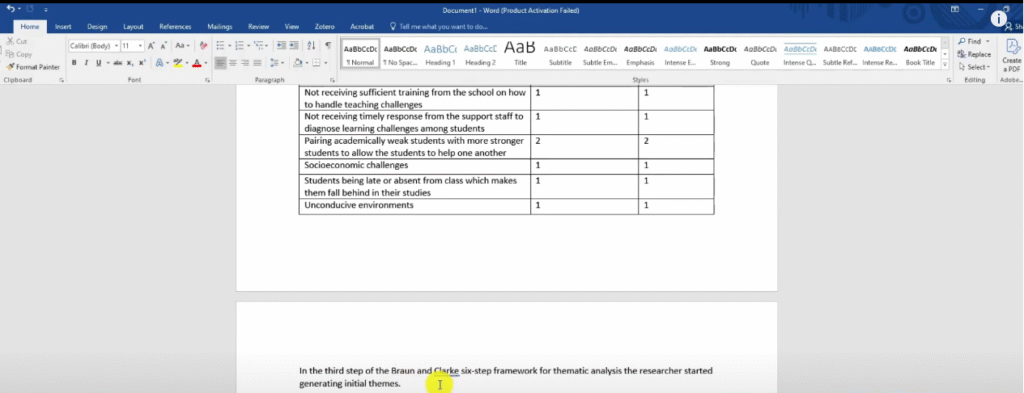Expand the Styles gallery with More arrow
The height and width of the screenshot is (393, 1024).
pyautogui.click(x=946, y=65)
